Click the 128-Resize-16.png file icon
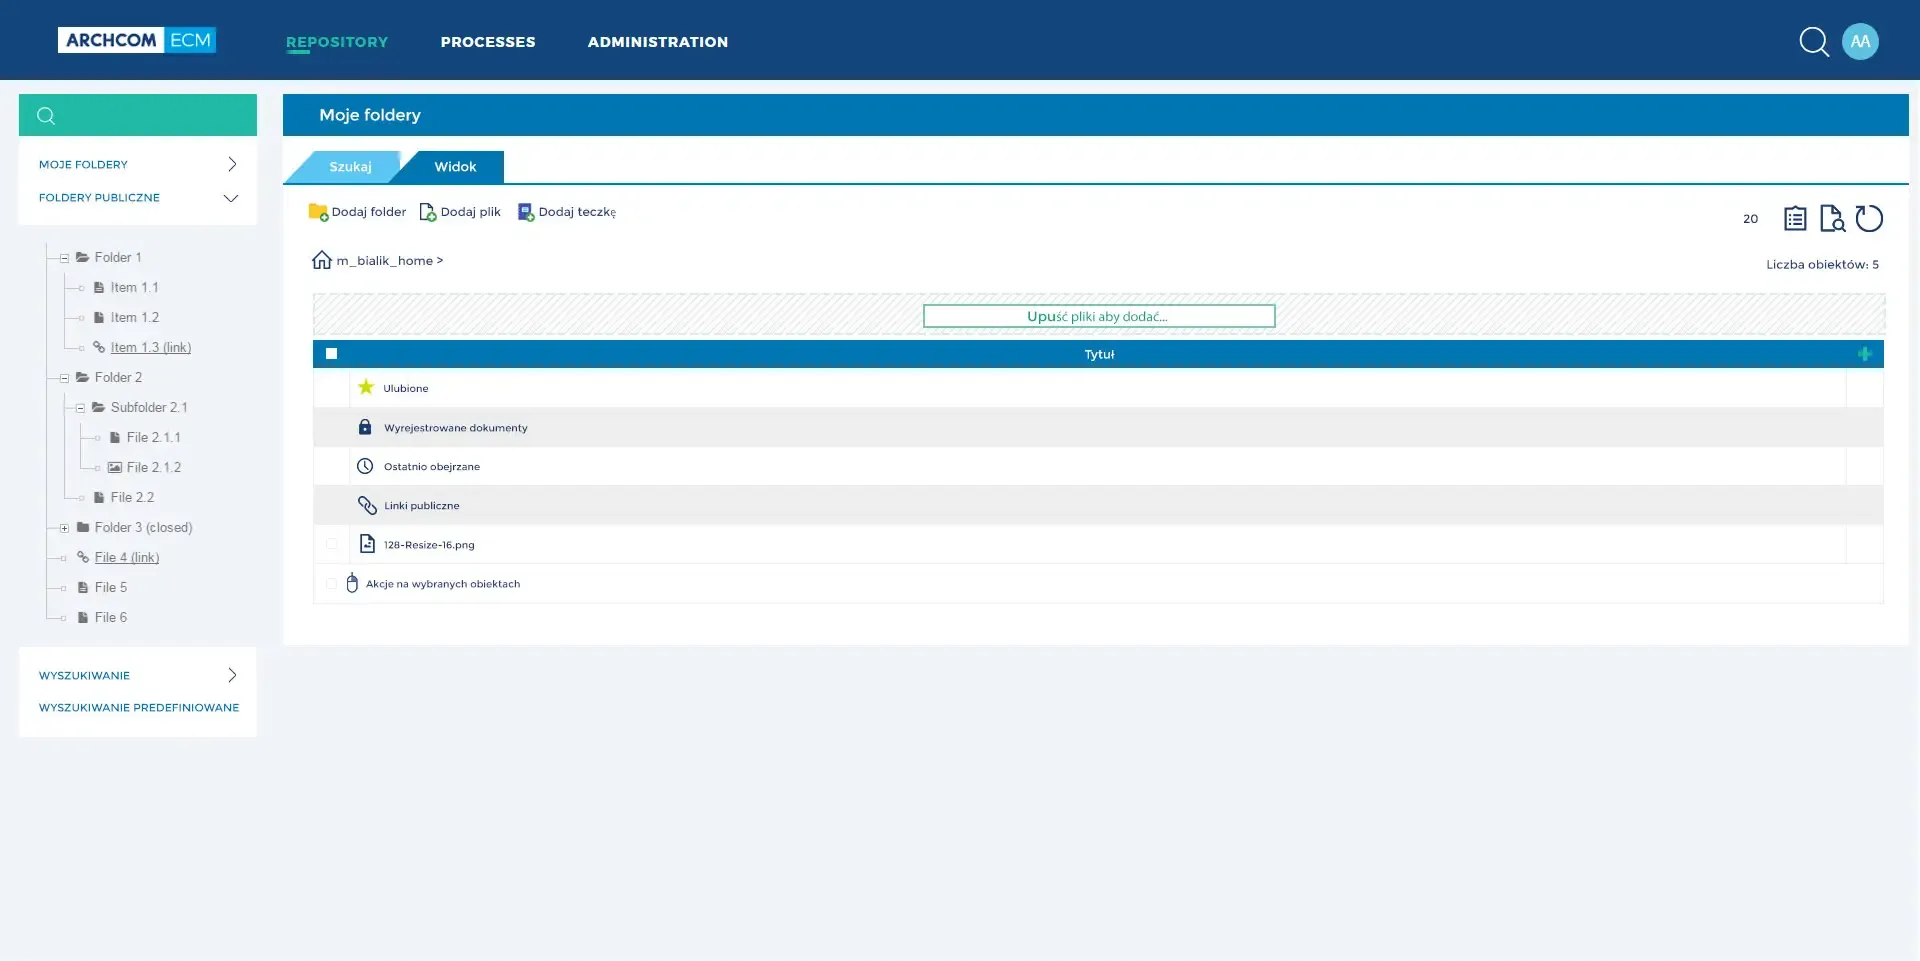The image size is (1920, 961). (x=367, y=544)
